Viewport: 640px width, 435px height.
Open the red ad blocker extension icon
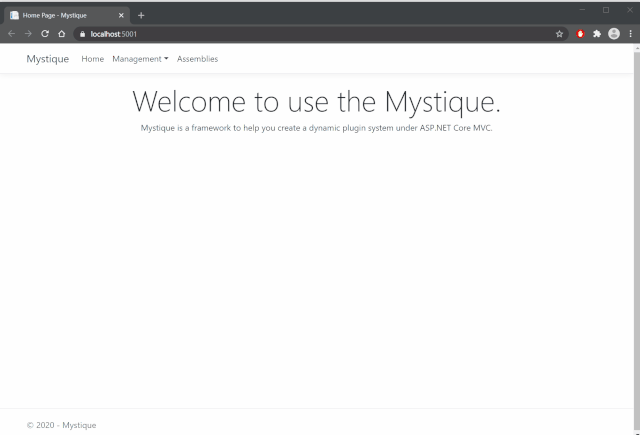click(x=580, y=34)
